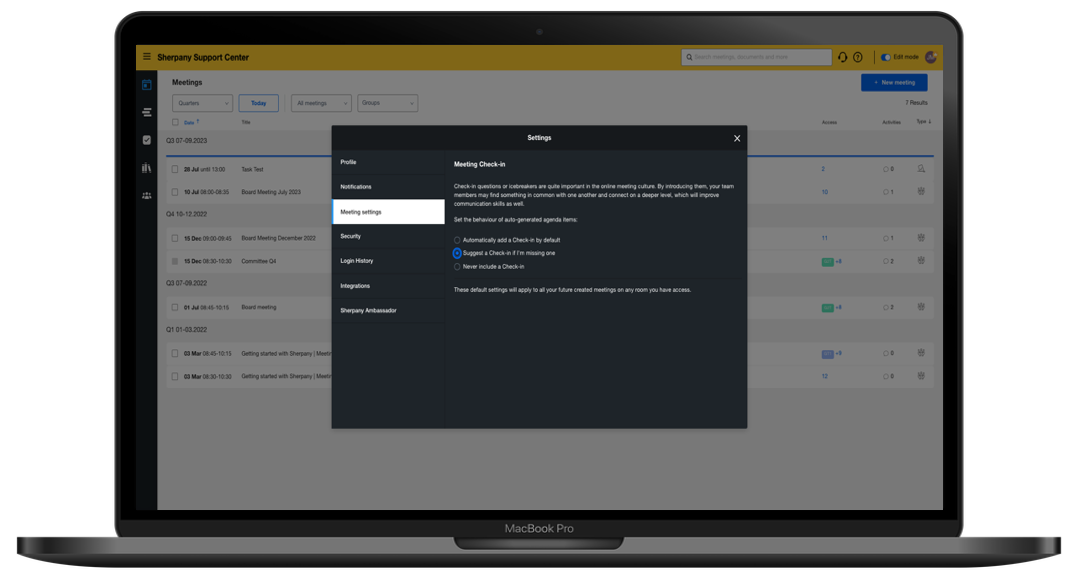
Task: Click type icon in 03 Mar 08:45 row
Action: (921, 353)
